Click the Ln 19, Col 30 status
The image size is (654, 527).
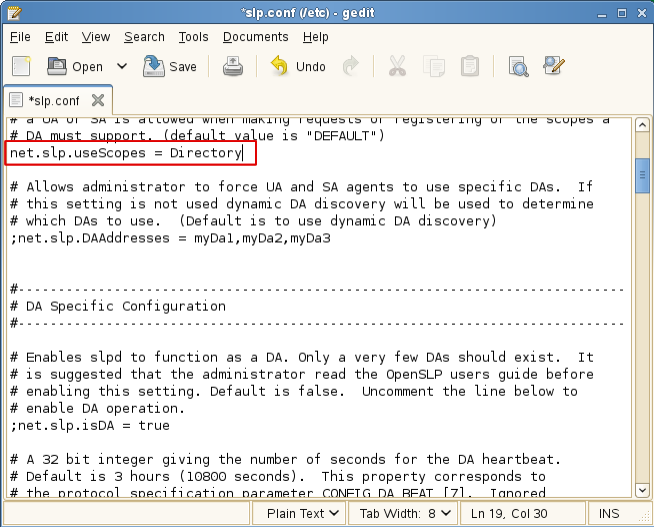(x=509, y=513)
